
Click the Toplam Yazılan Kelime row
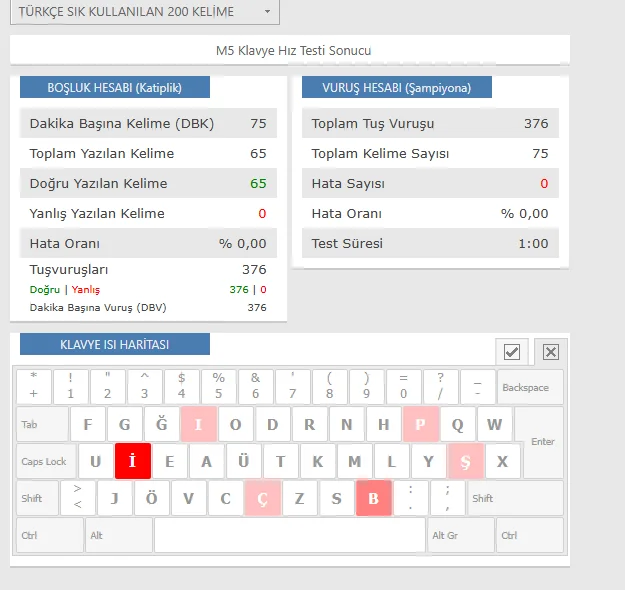pos(148,153)
